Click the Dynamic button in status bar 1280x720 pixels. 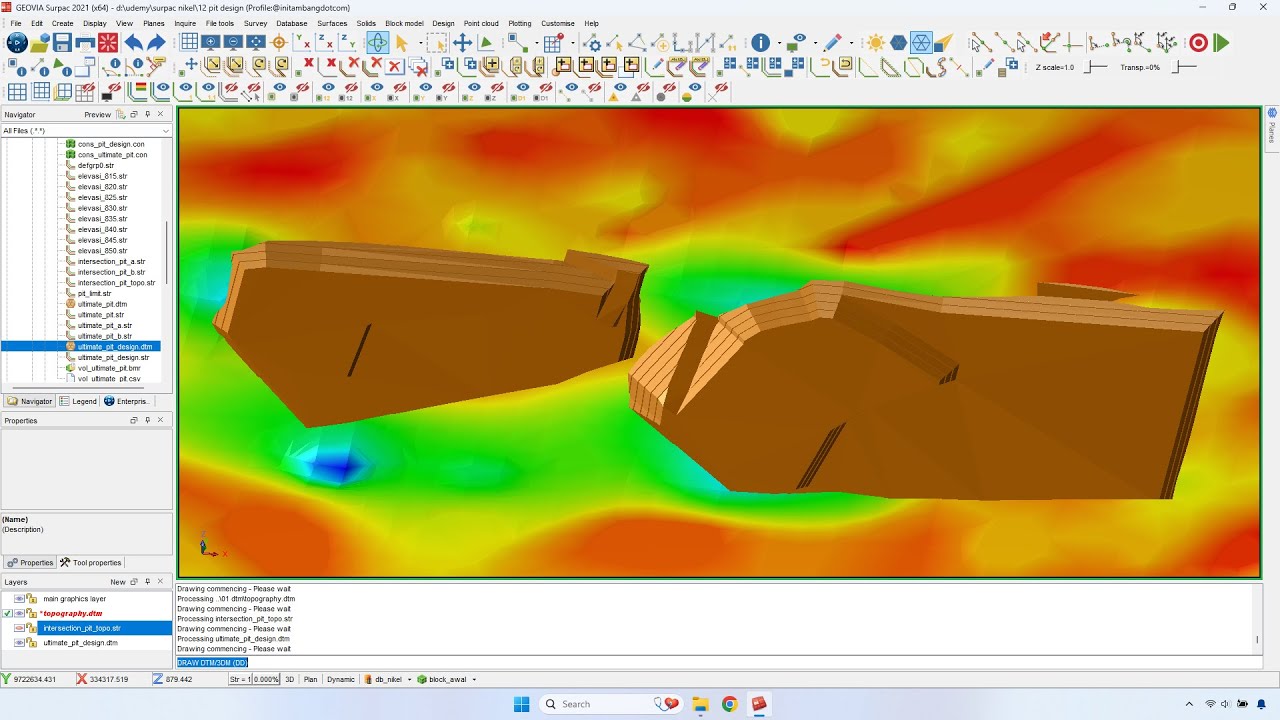pyautogui.click(x=341, y=680)
